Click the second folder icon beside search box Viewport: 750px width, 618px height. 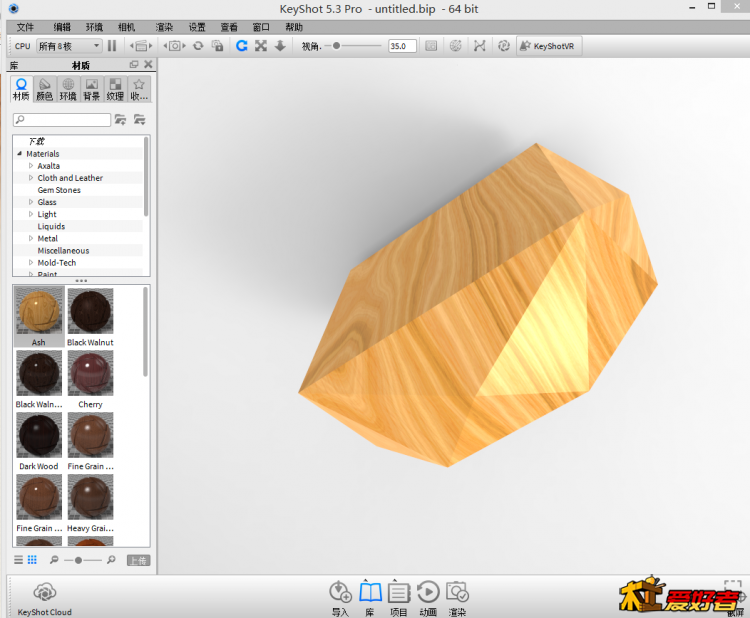(140, 120)
